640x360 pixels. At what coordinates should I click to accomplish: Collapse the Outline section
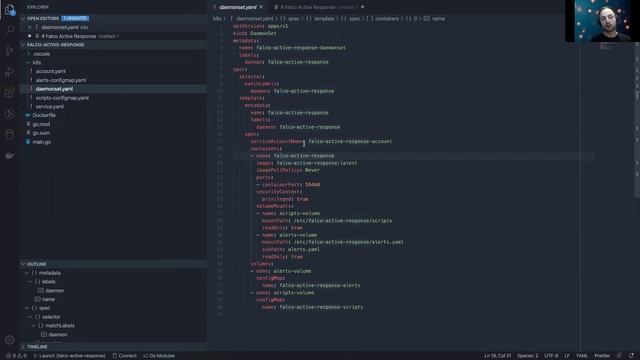tap(23, 264)
